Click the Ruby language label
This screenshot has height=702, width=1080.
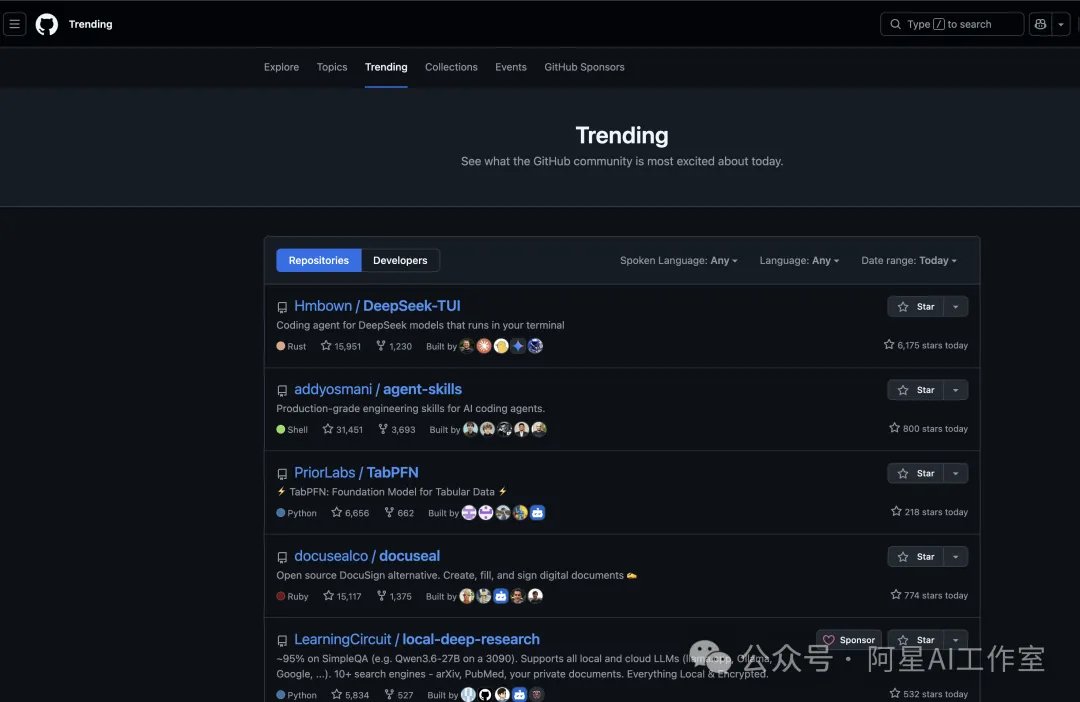pos(292,596)
